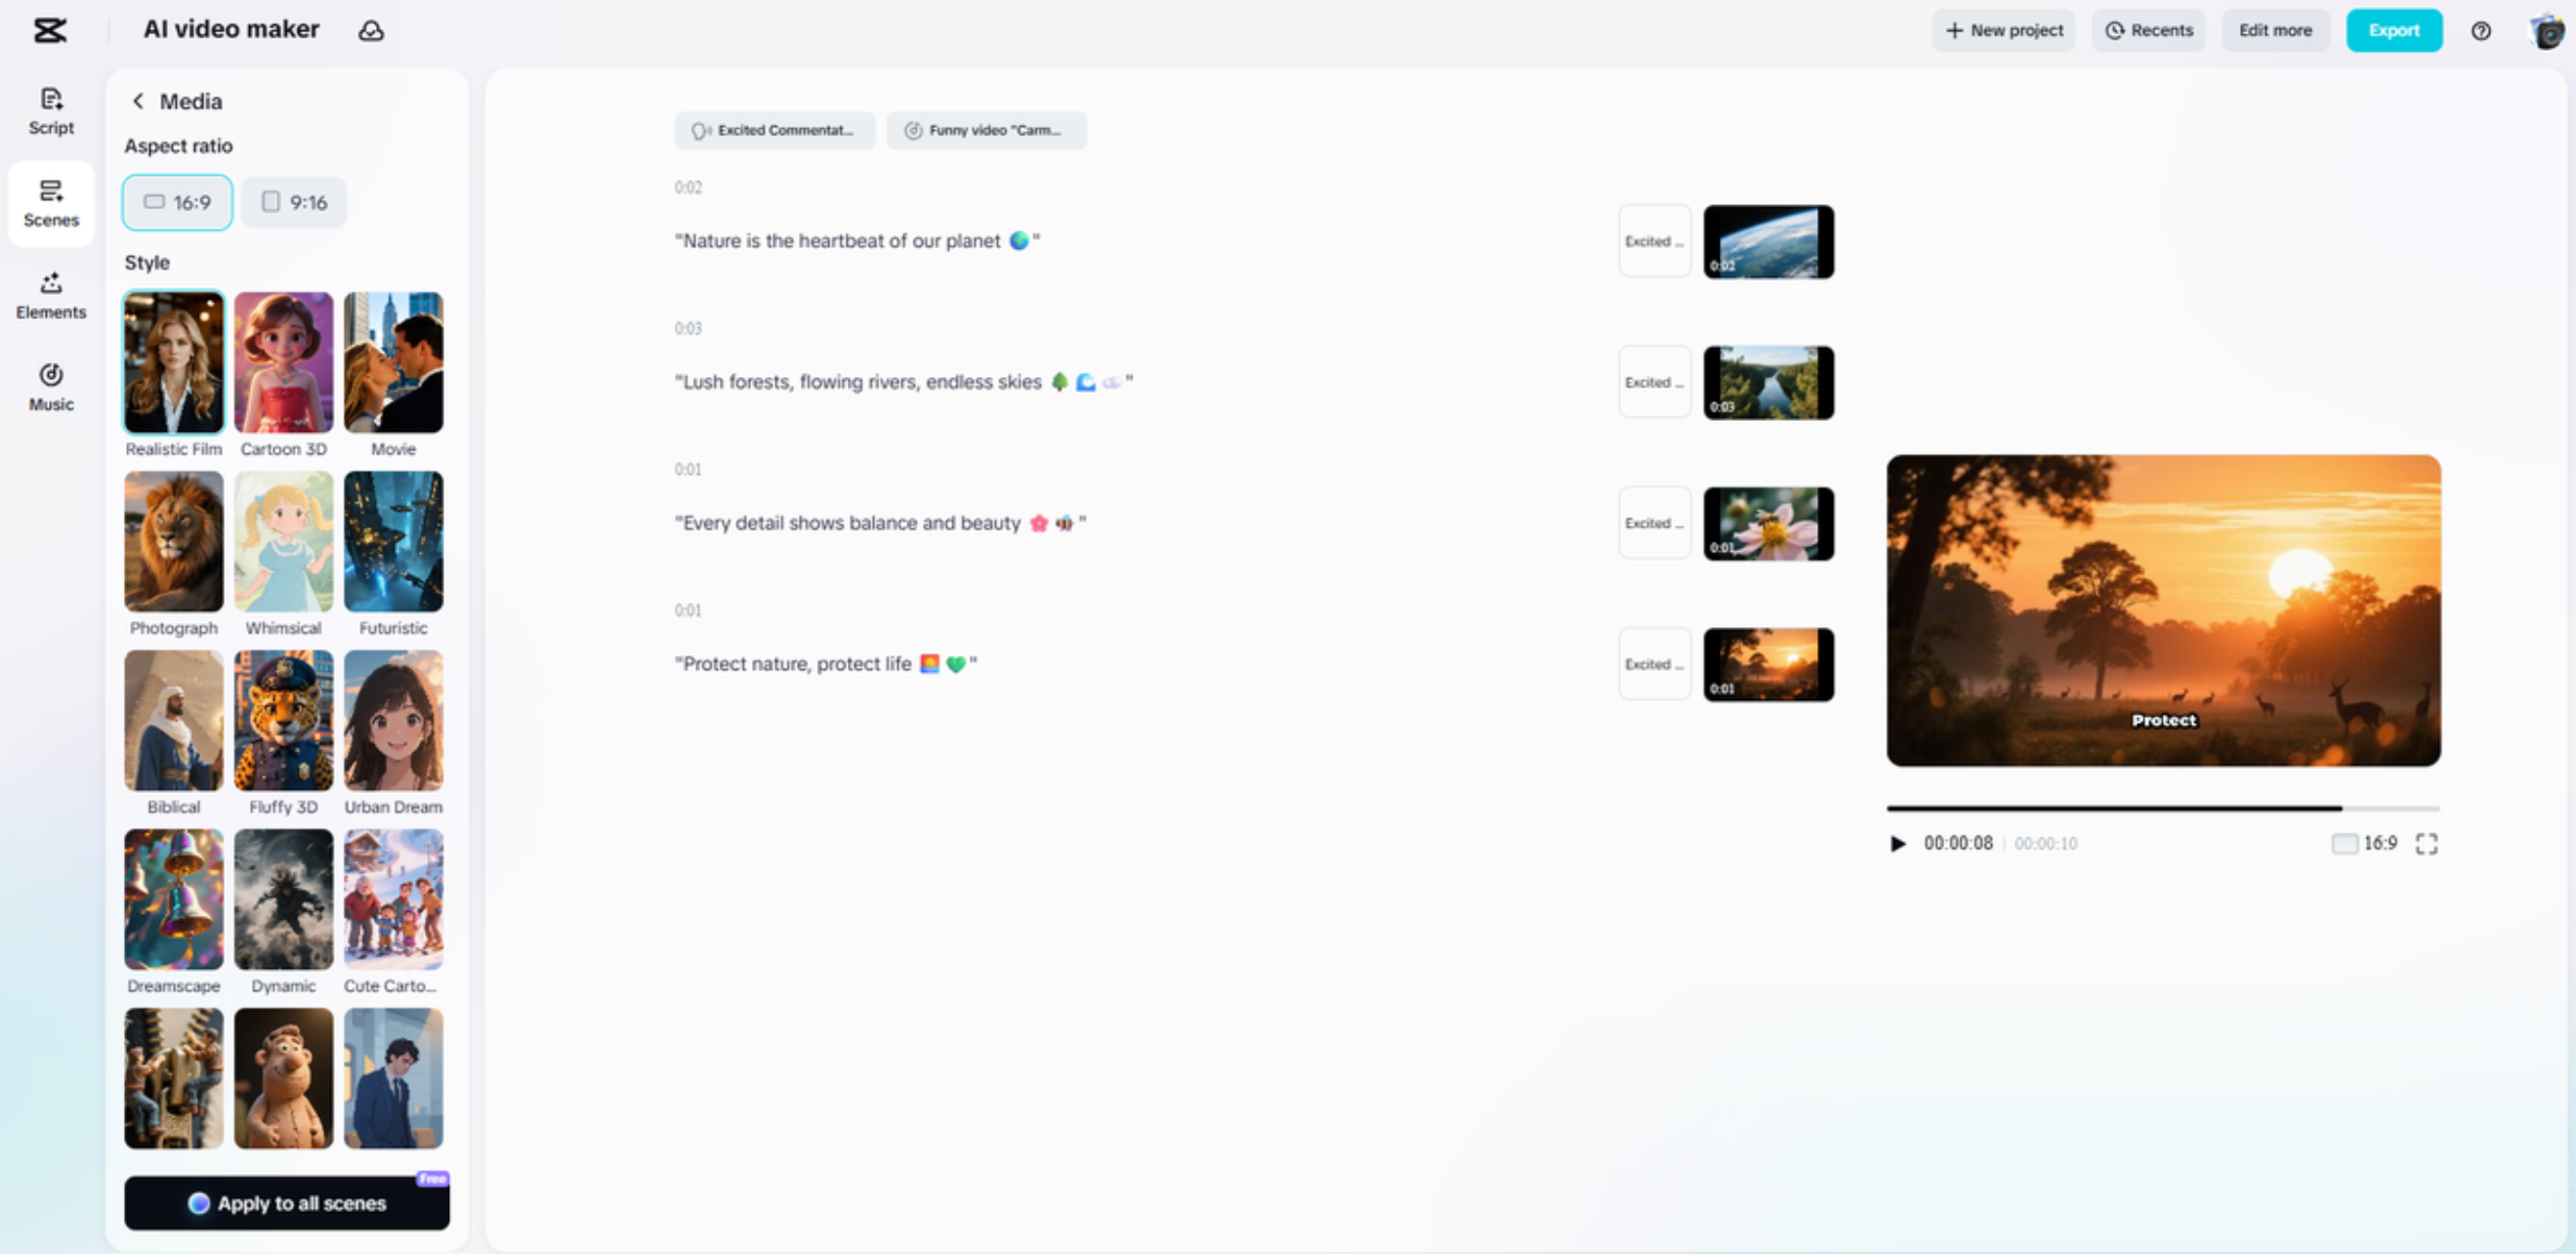Choose Movie style
This screenshot has height=1254, width=2576.
coord(394,375)
